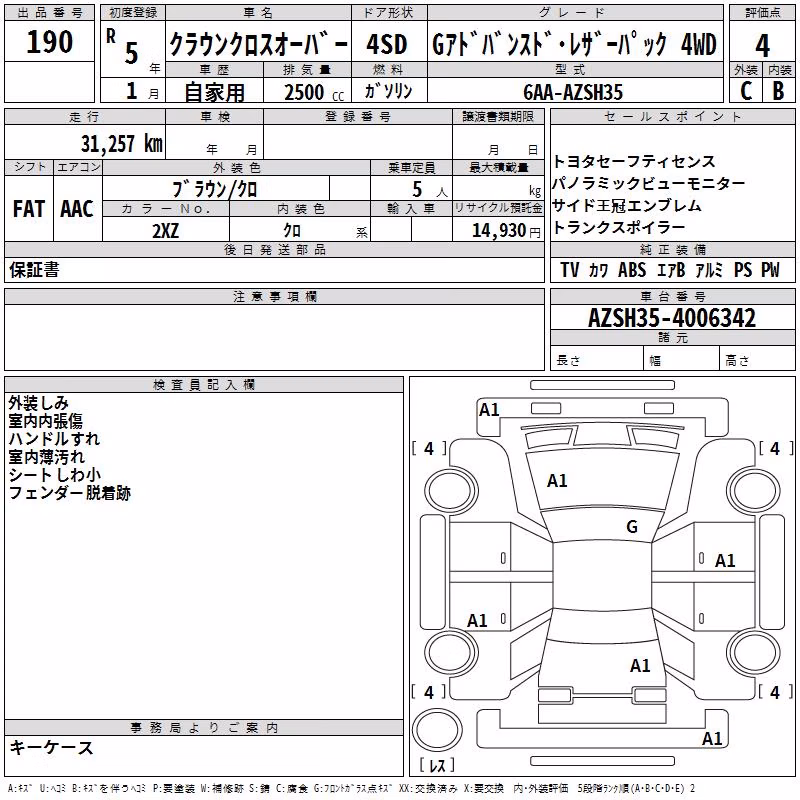
Task: Click inspector note ハンドルすれ
Action: [54, 439]
